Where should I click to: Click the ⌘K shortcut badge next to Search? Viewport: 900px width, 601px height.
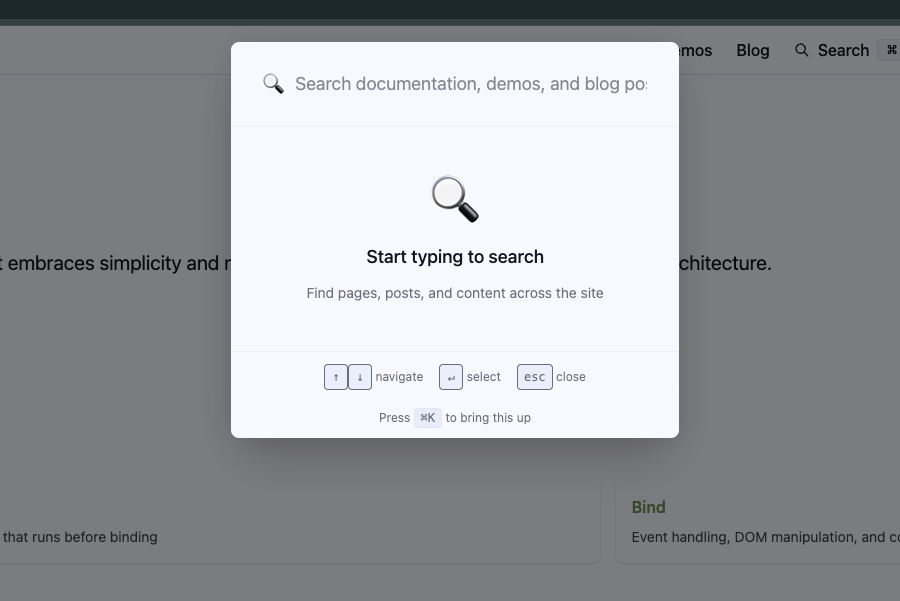[x=890, y=49]
